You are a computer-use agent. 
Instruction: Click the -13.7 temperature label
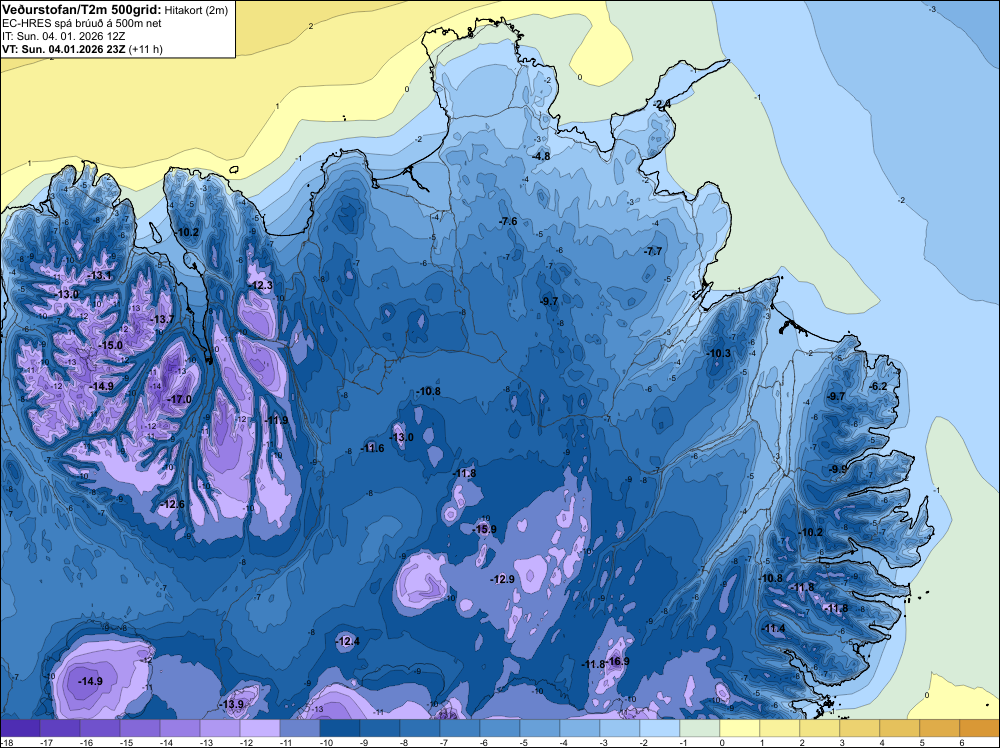point(162,319)
